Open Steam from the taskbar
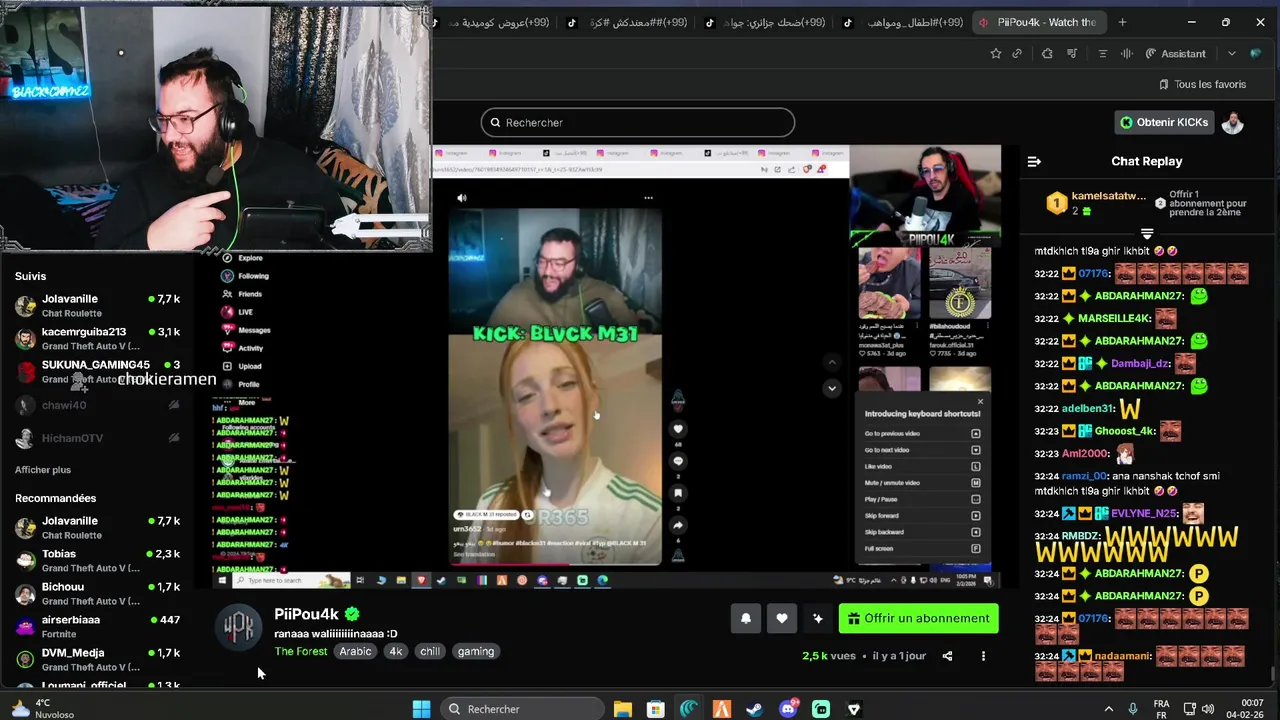The height and width of the screenshot is (720, 1280). [755, 709]
